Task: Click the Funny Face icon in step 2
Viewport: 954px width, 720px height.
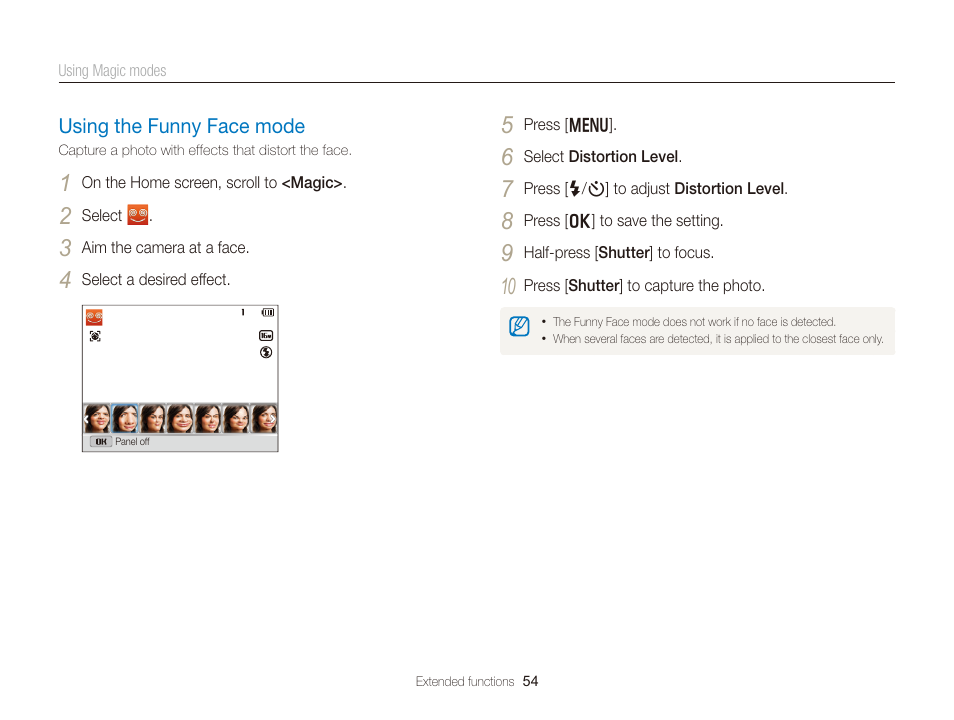Action: 138,214
